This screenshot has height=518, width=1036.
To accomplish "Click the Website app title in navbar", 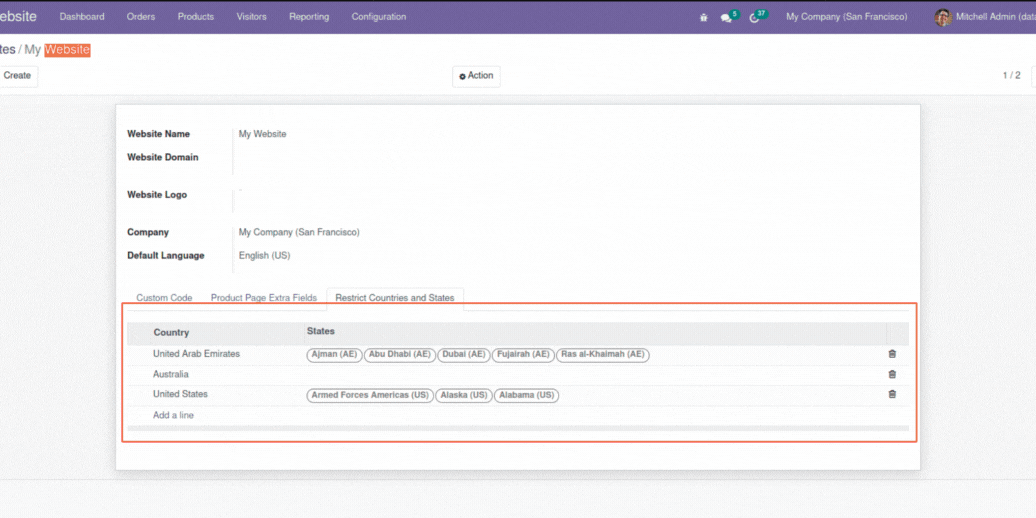I will (x=18, y=17).
